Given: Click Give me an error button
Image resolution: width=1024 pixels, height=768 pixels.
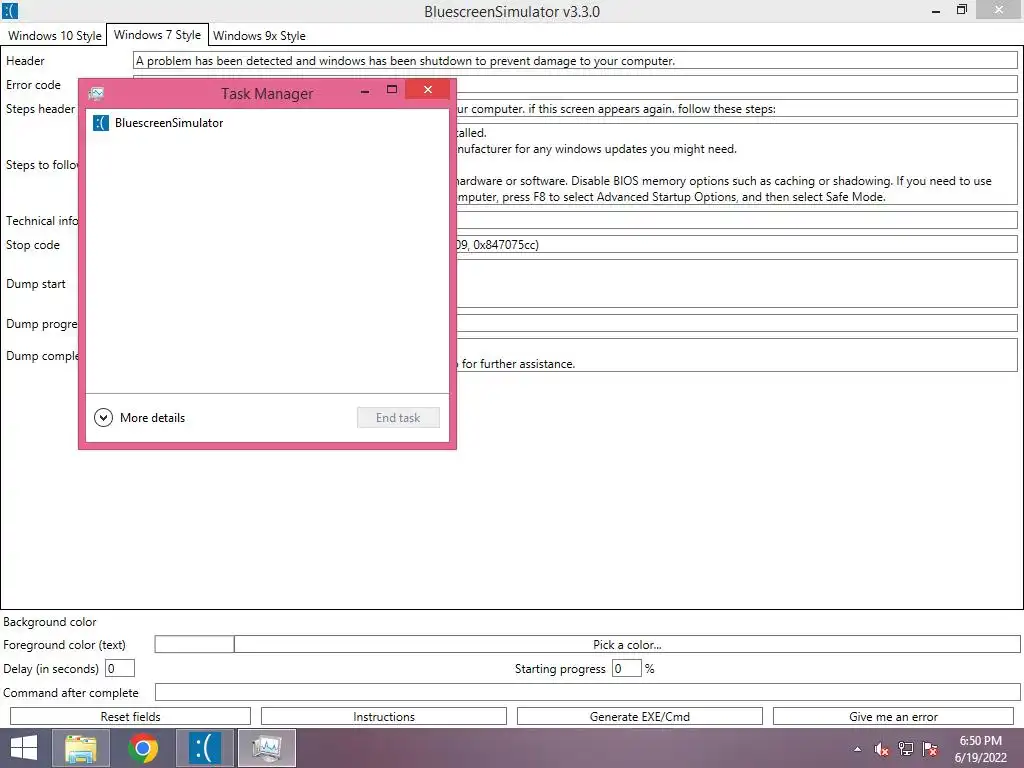Looking at the screenshot, I should coord(893,716).
